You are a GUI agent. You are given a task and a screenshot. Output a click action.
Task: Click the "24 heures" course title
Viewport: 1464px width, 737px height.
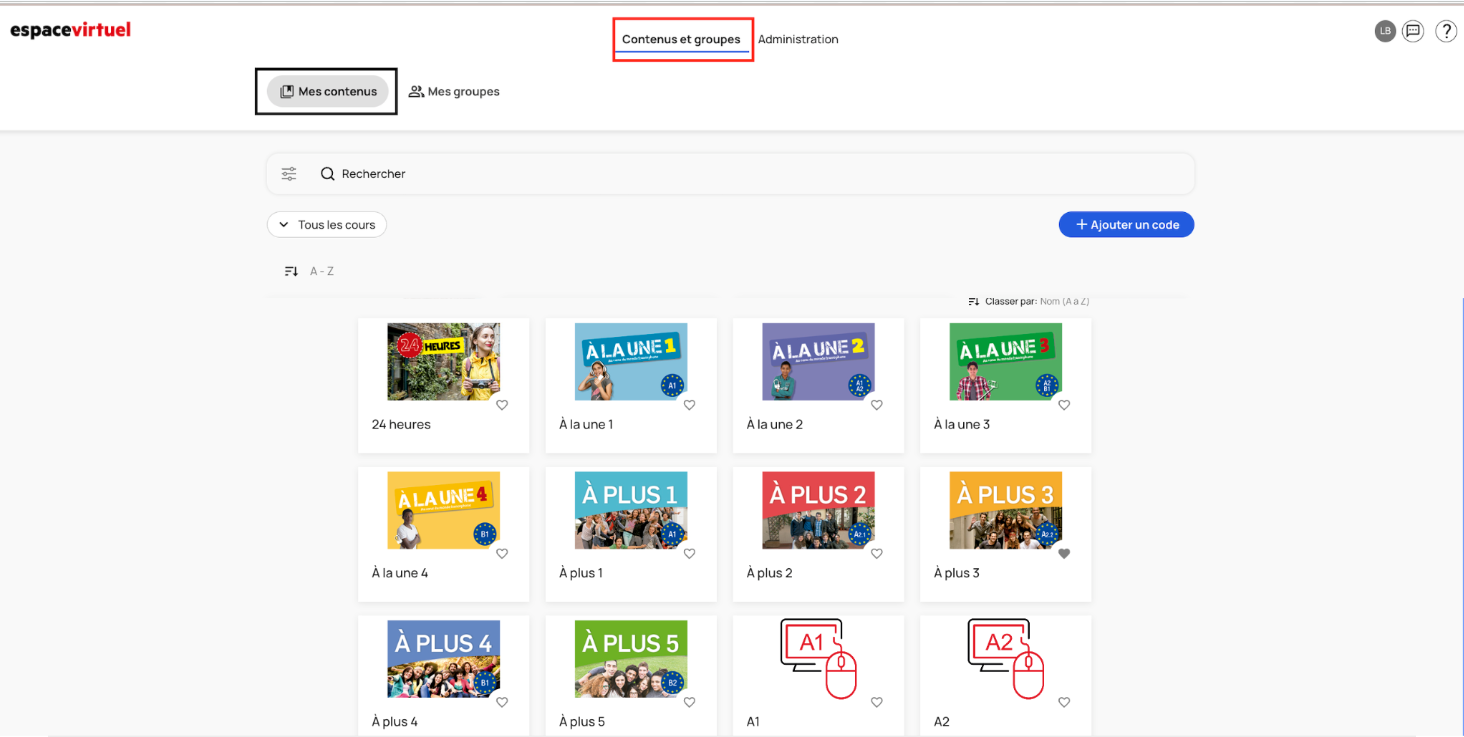click(x=401, y=425)
